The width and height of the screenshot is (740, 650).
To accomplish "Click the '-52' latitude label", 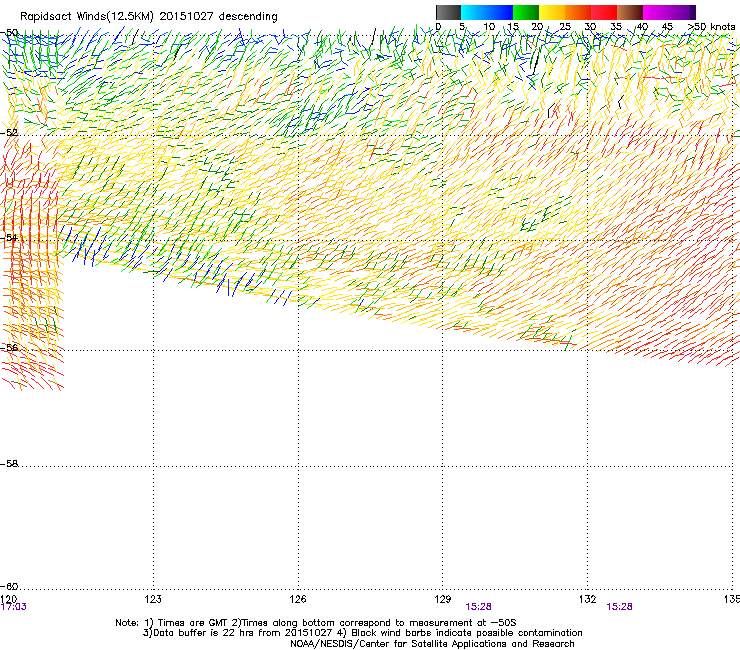I will [x=9, y=133].
